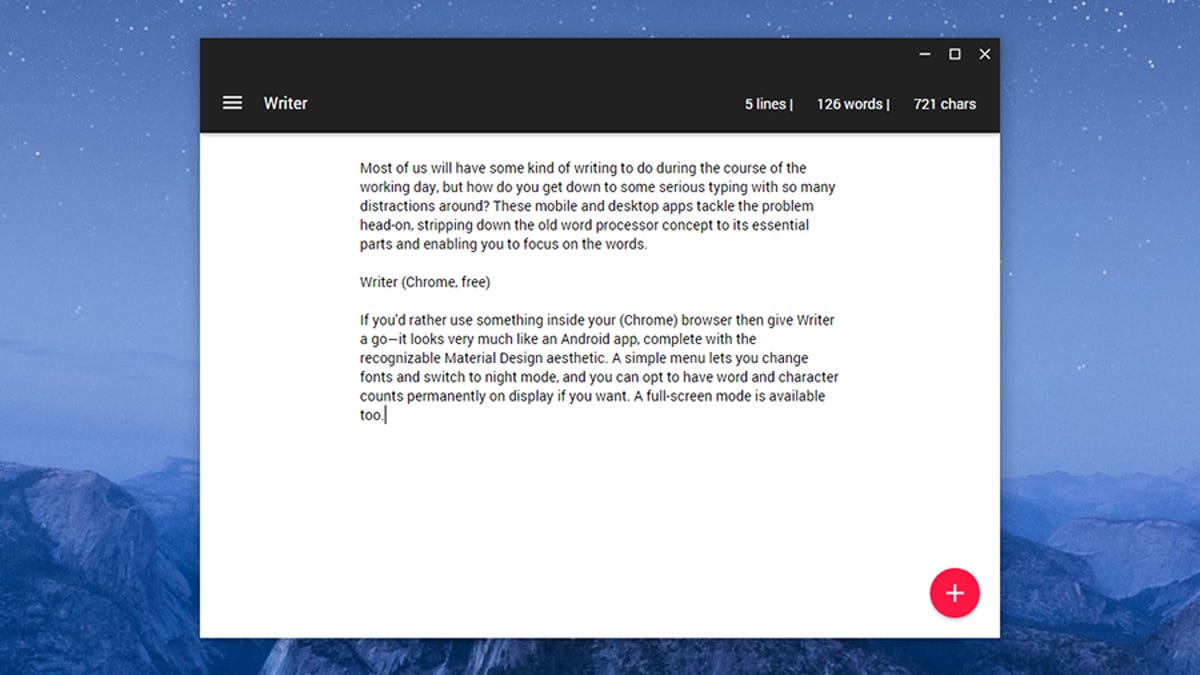Click the final word 'too.' in the text
Screen dimensions: 1200x675
[x=372, y=416]
